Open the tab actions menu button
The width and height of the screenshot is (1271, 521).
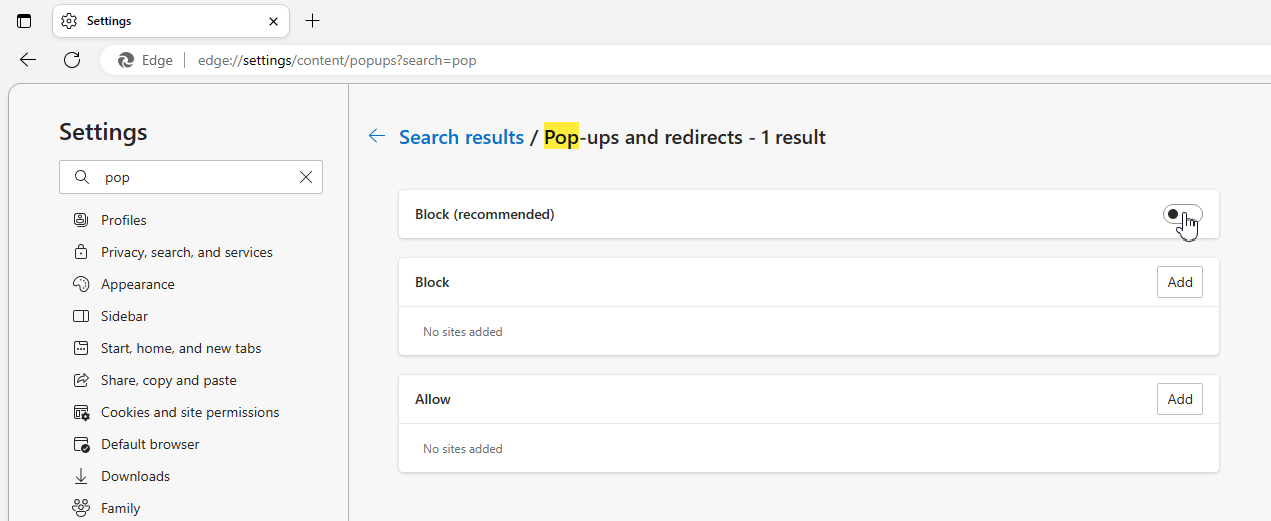[24, 21]
